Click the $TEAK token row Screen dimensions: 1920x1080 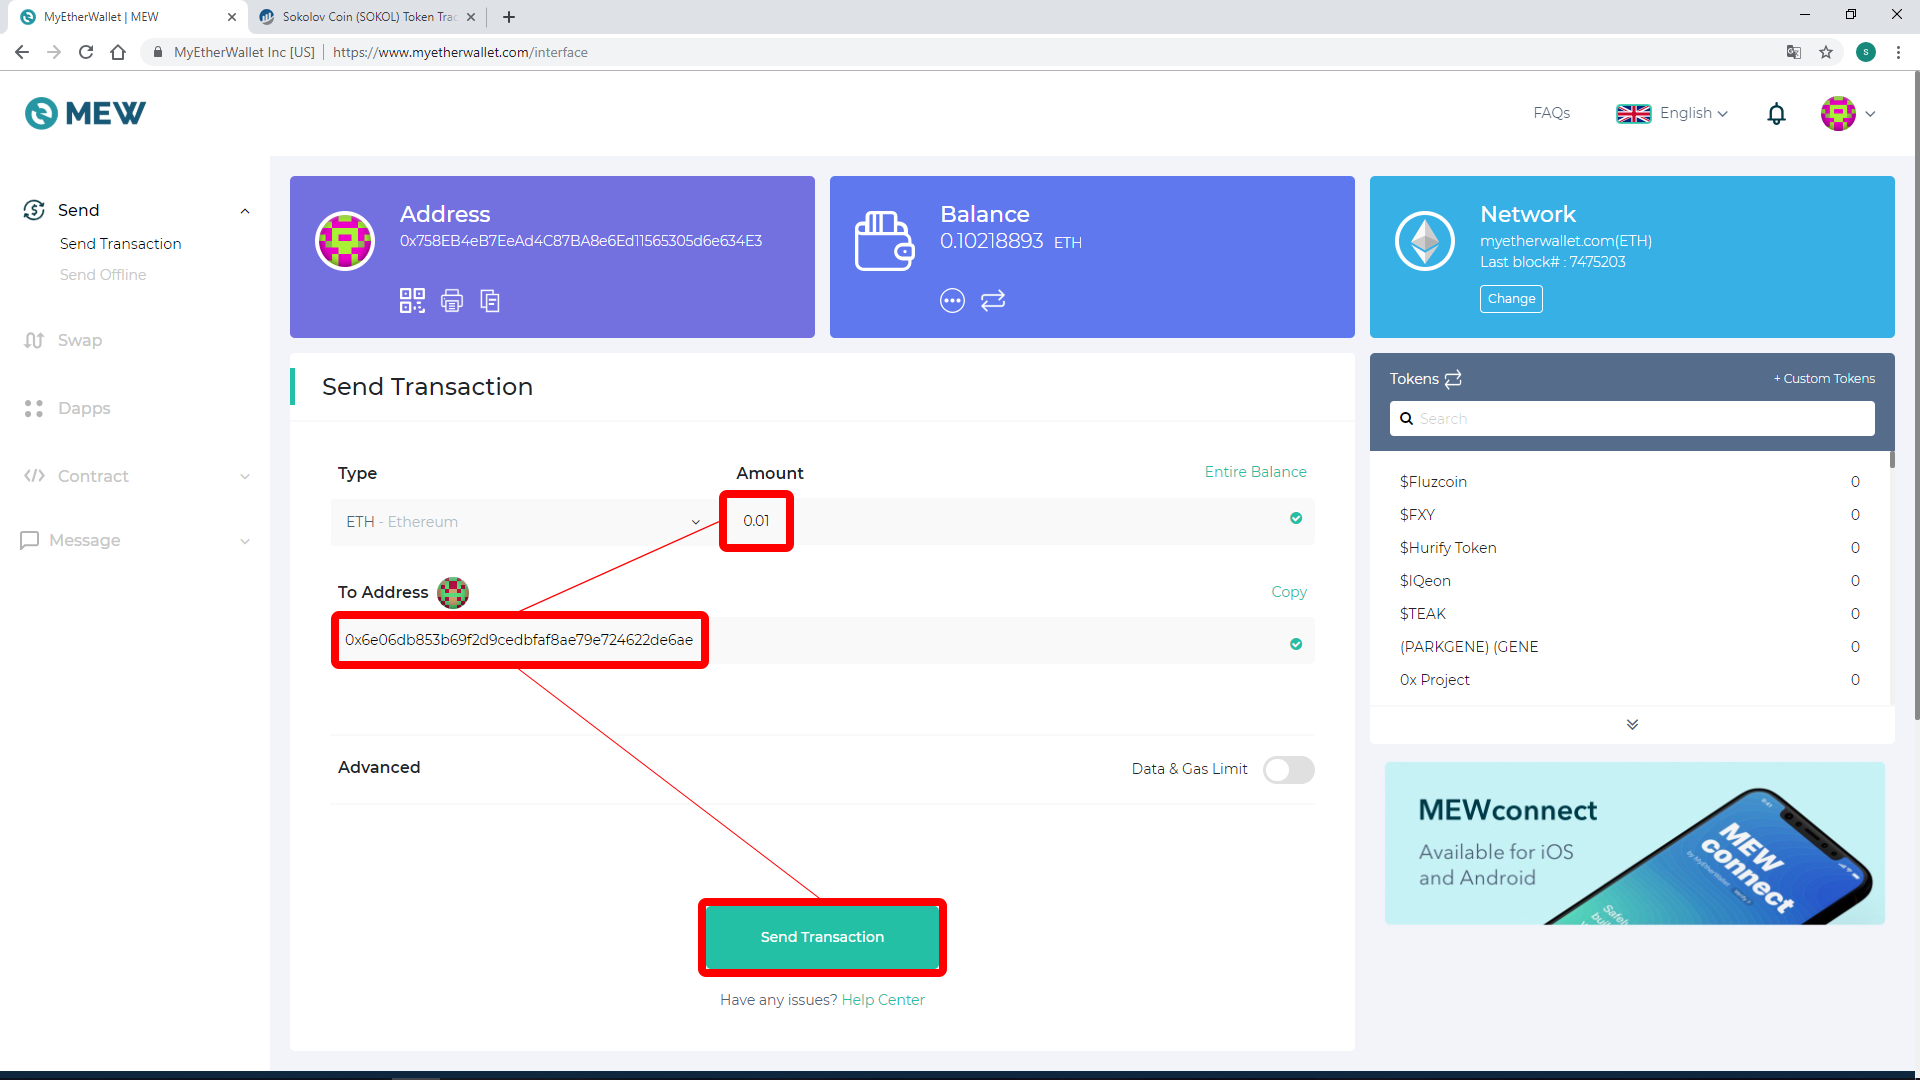point(1630,614)
